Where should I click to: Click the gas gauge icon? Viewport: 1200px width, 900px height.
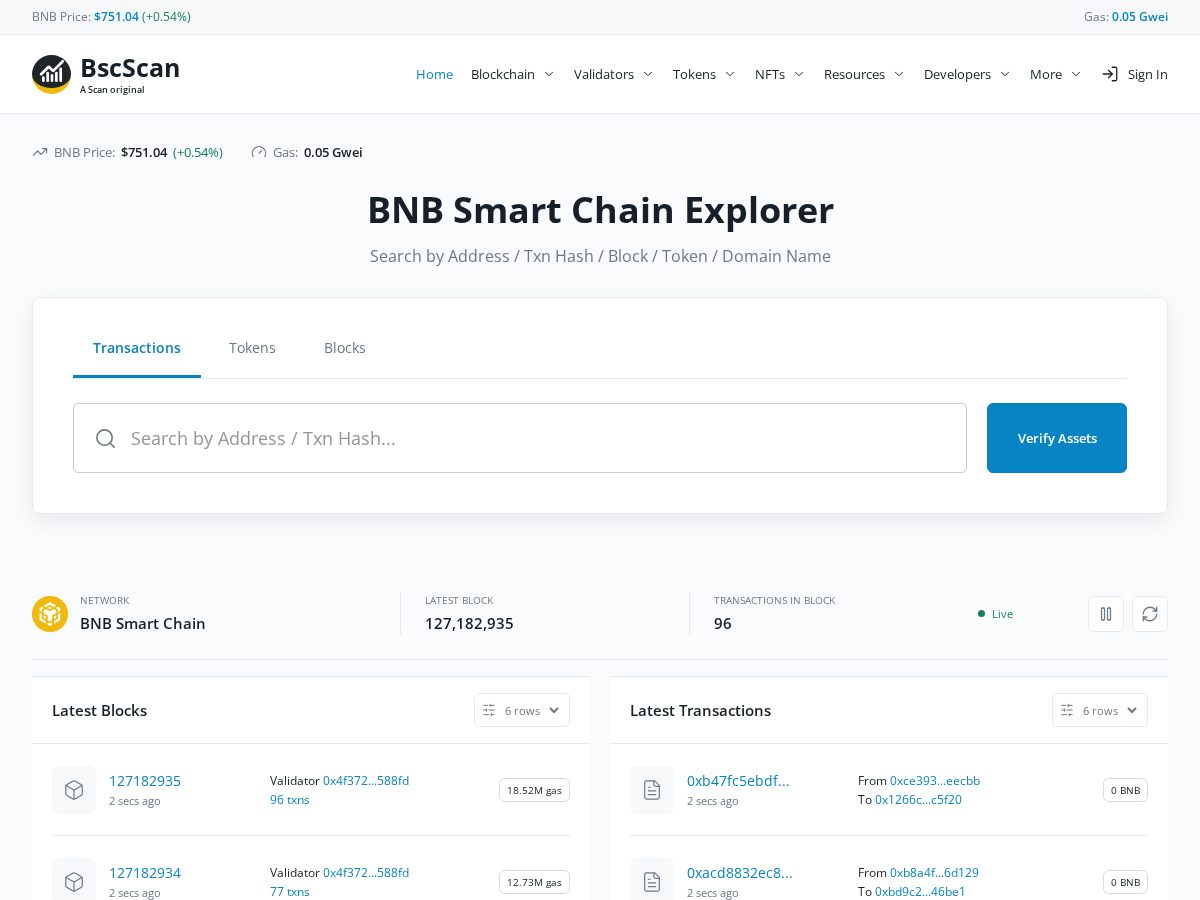(x=259, y=152)
